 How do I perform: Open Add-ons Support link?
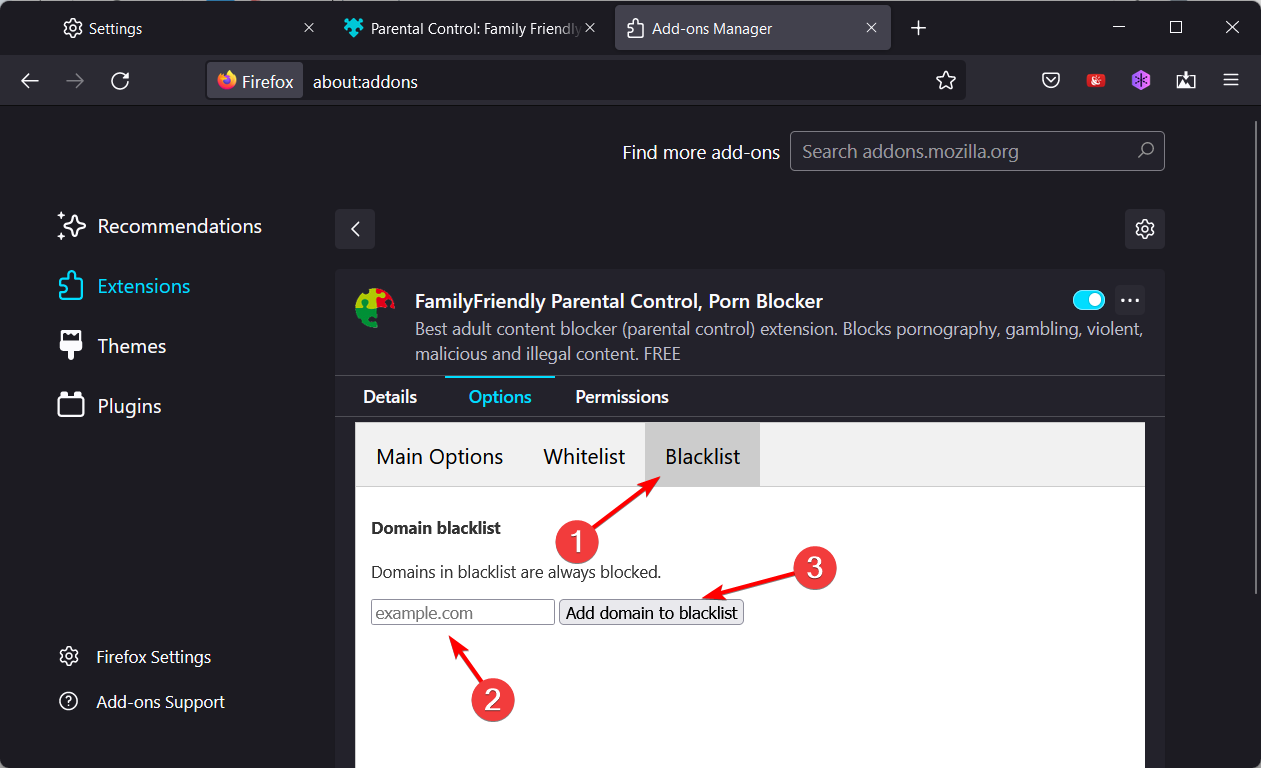[x=142, y=702]
